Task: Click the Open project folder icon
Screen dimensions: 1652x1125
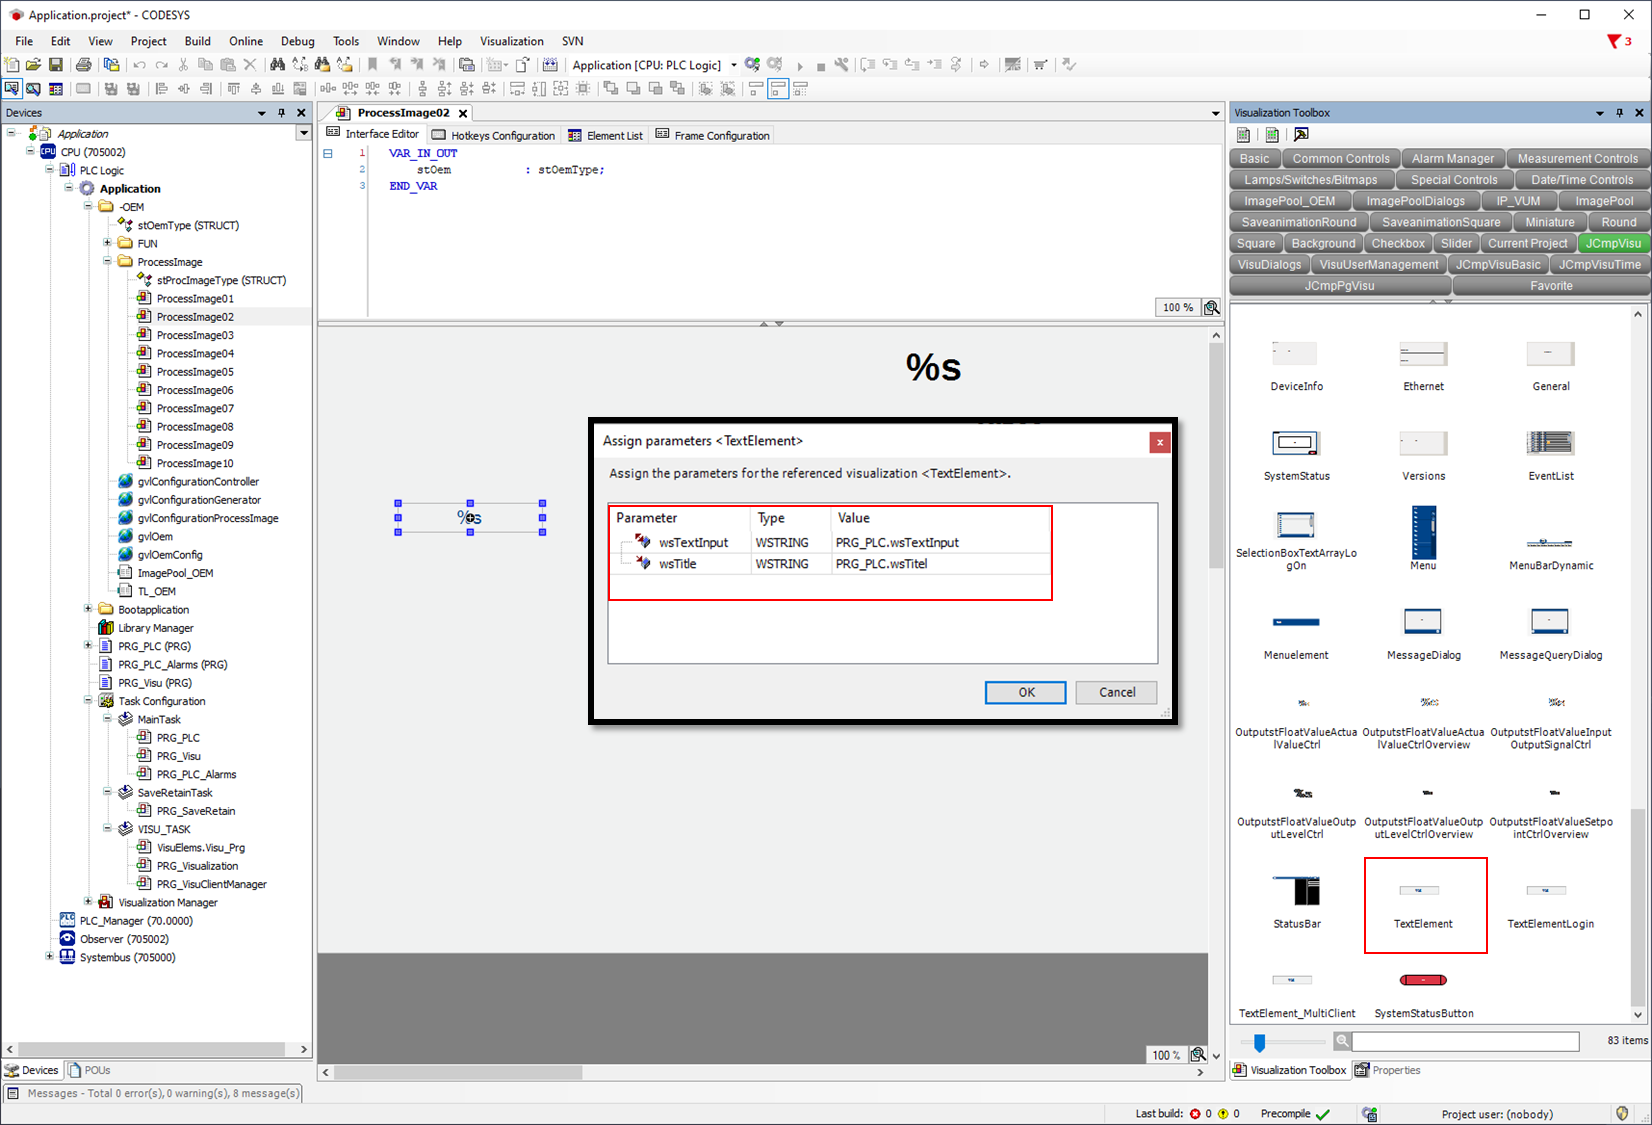Action: tap(33, 65)
